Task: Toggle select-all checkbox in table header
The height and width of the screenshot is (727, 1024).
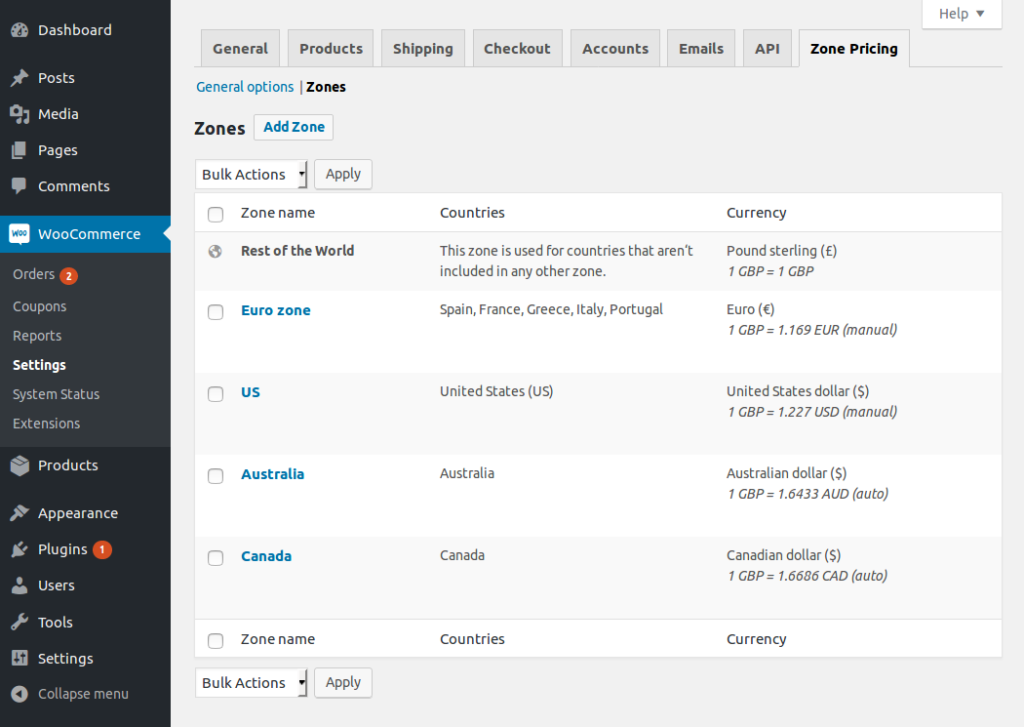Action: click(x=215, y=214)
